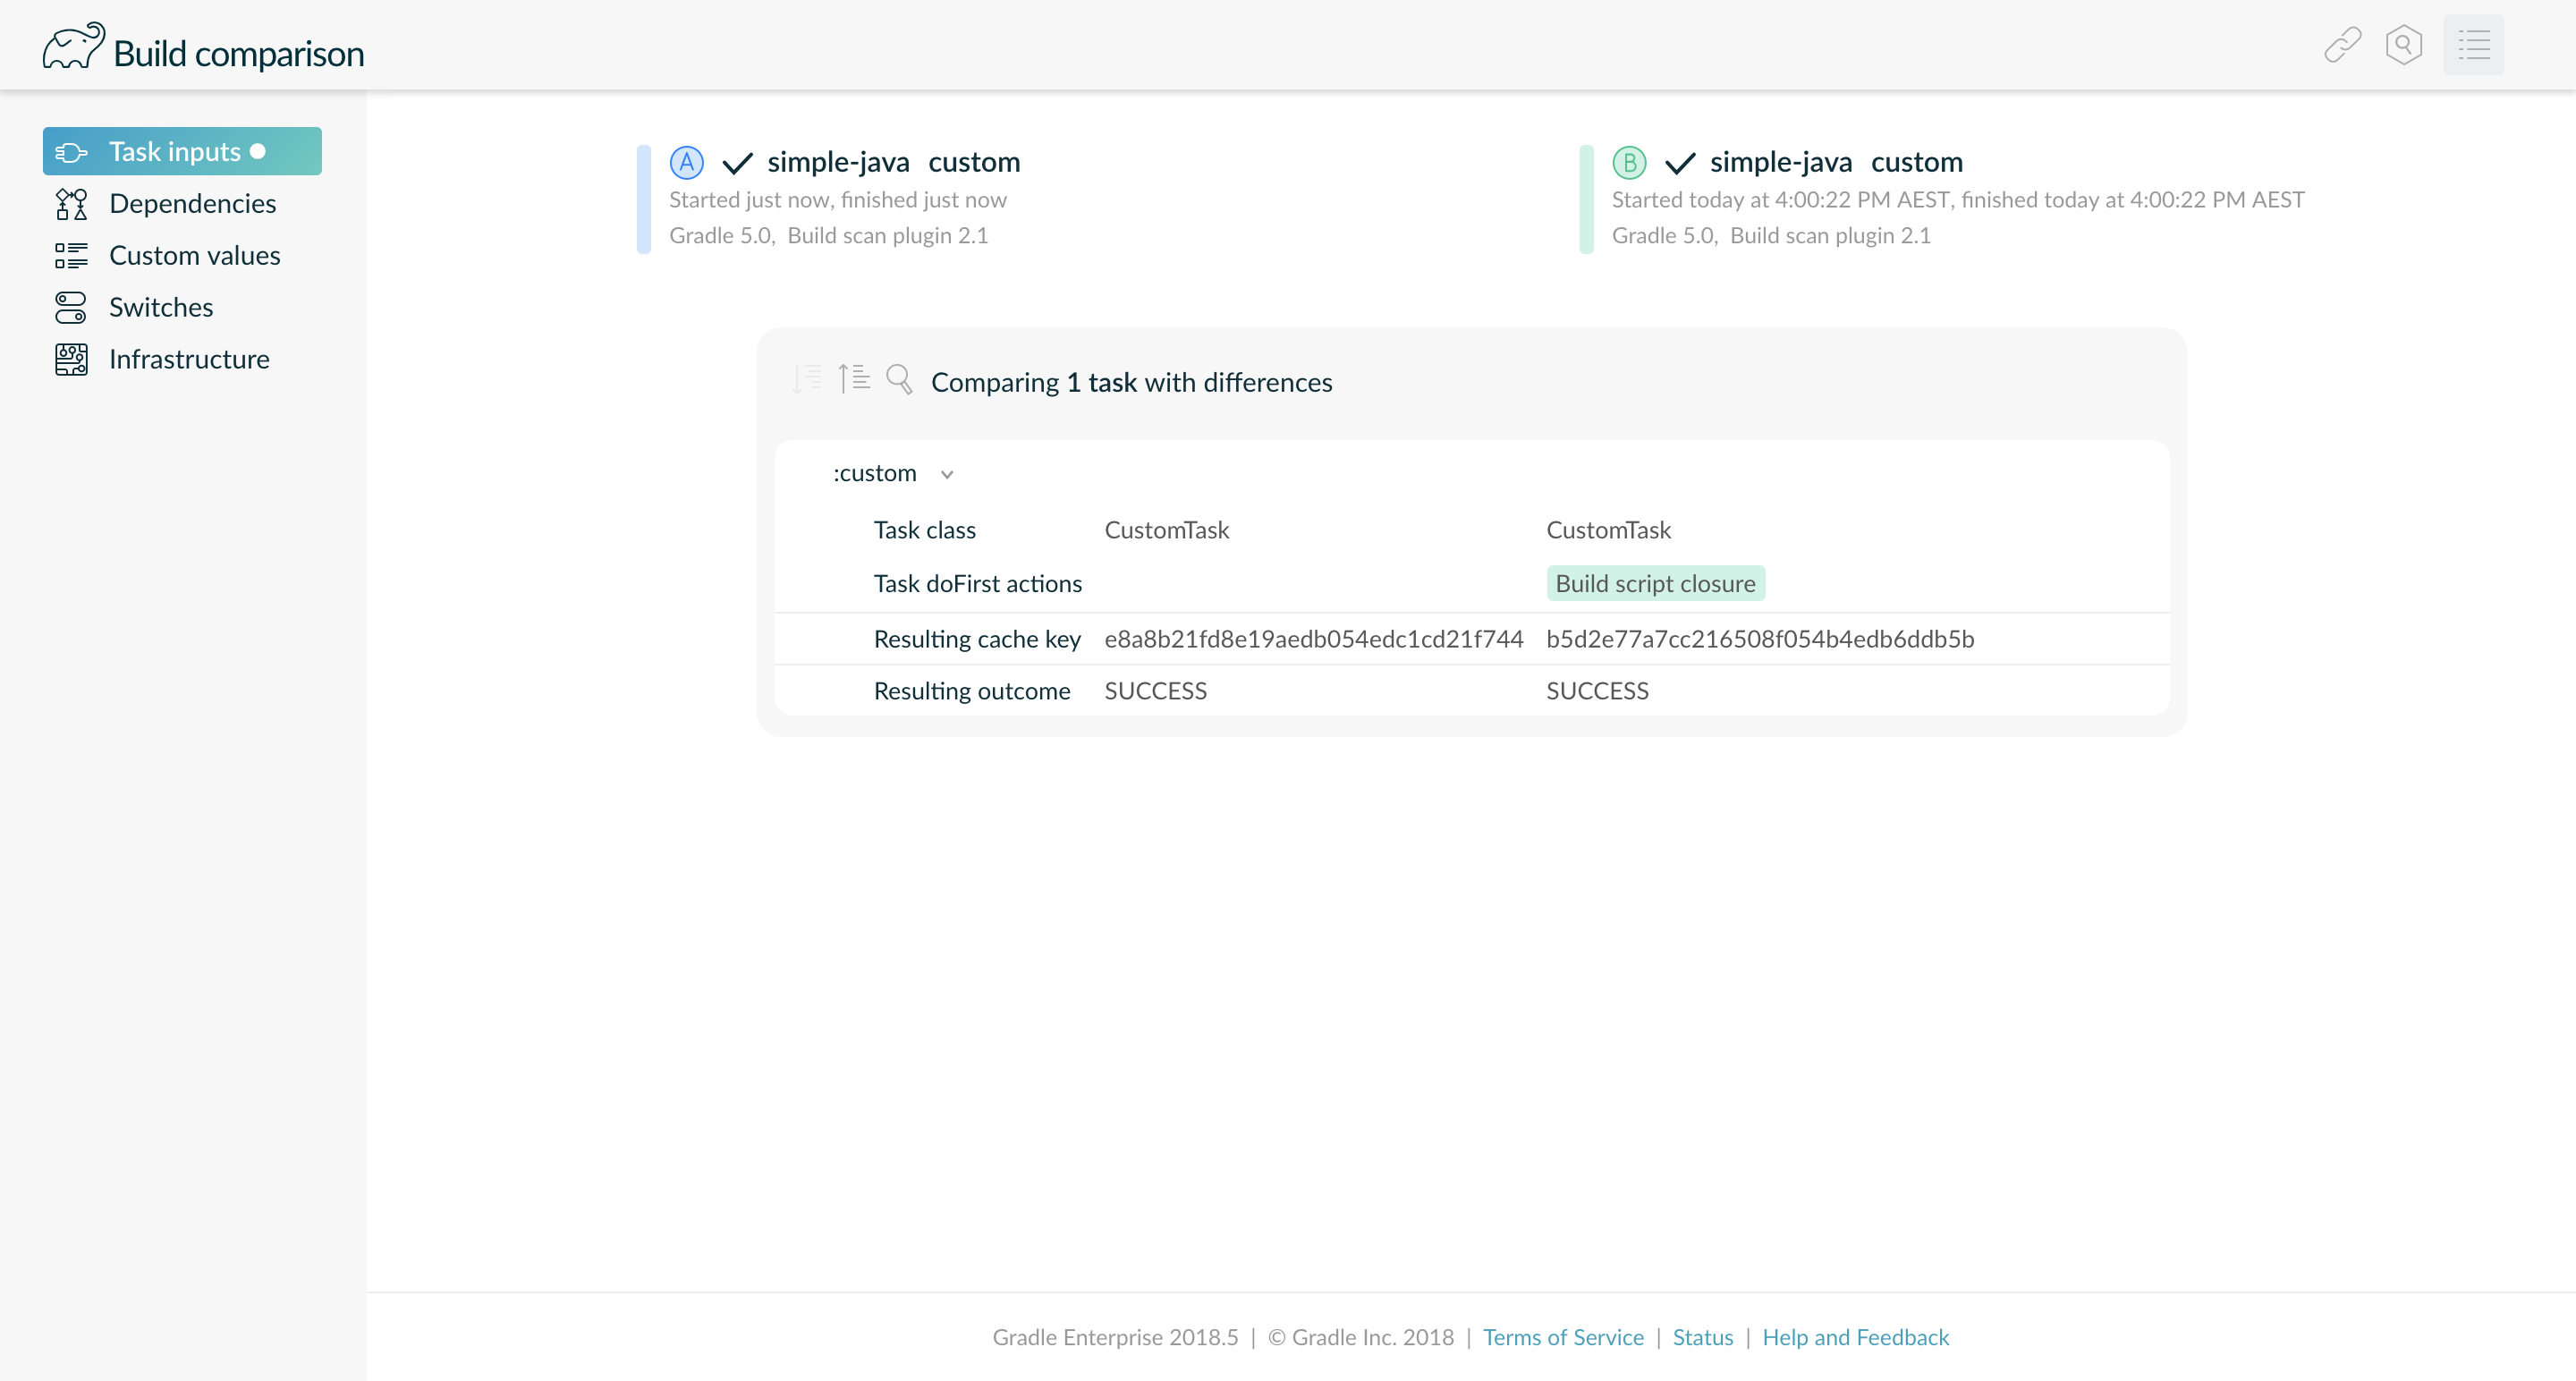2576x1381 pixels.
Task: Open the Infrastructure comparison section
Action: 189,359
